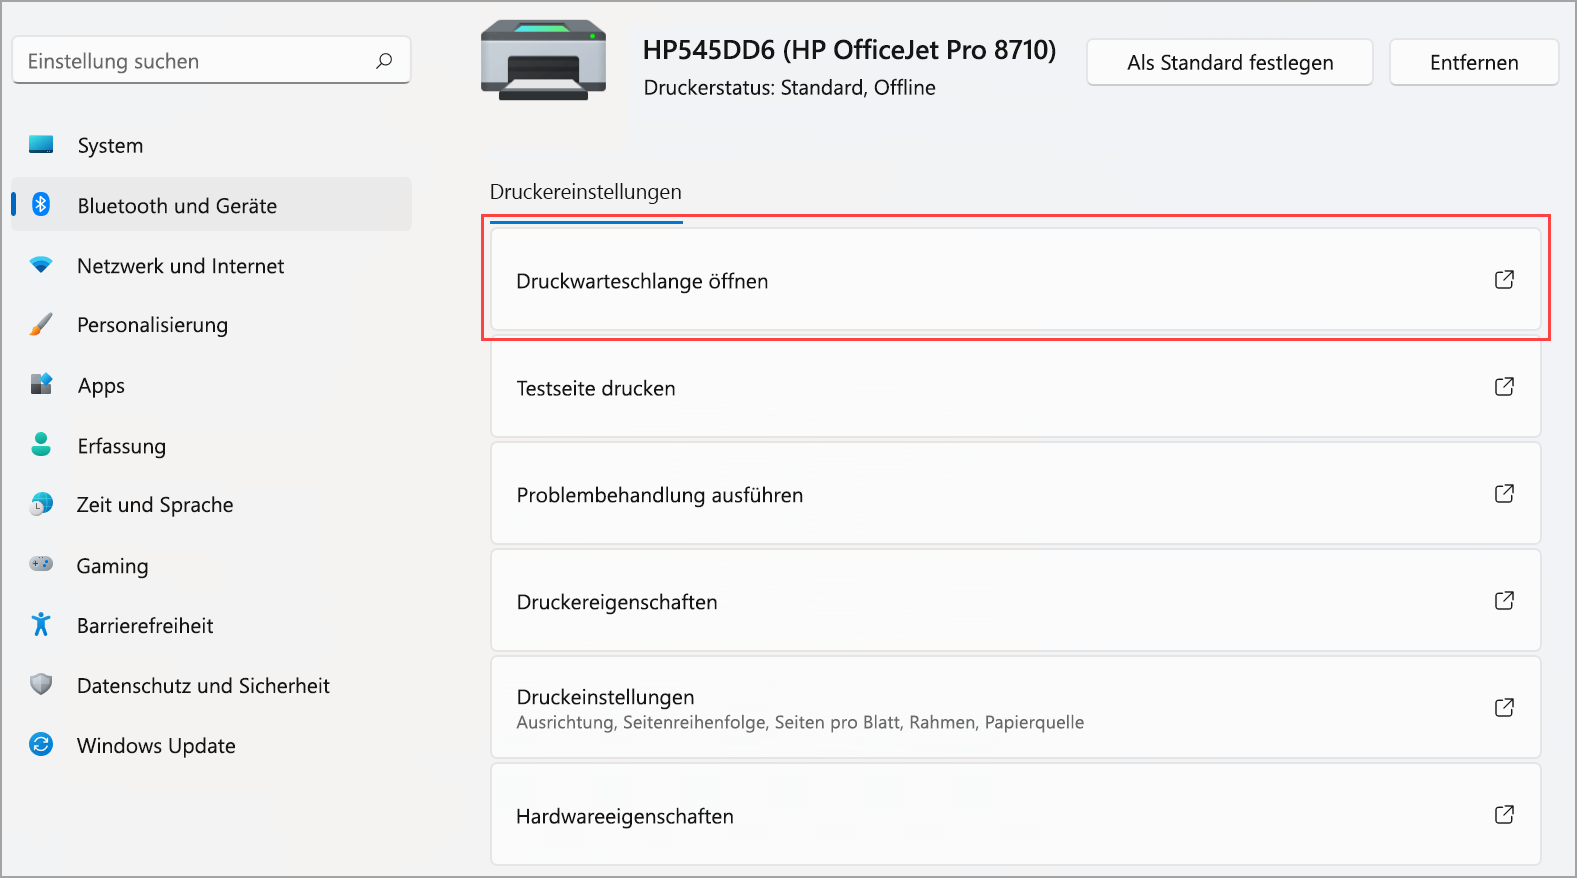Click the Bluetooth icon in sidebar

pyautogui.click(x=41, y=205)
